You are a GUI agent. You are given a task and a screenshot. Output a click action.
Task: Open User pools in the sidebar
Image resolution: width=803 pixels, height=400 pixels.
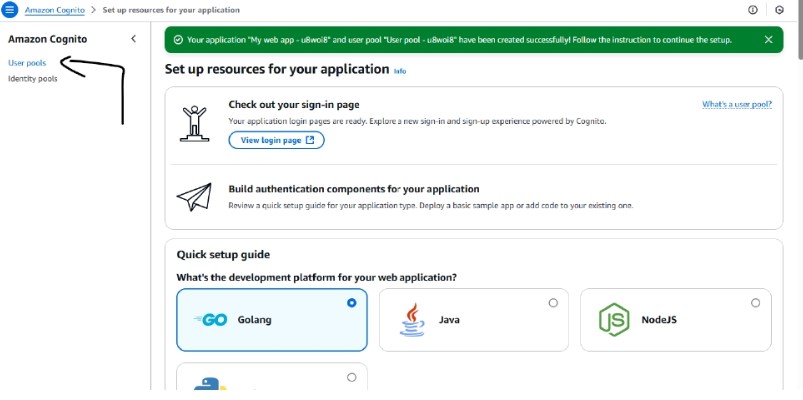pyautogui.click(x=27, y=63)
